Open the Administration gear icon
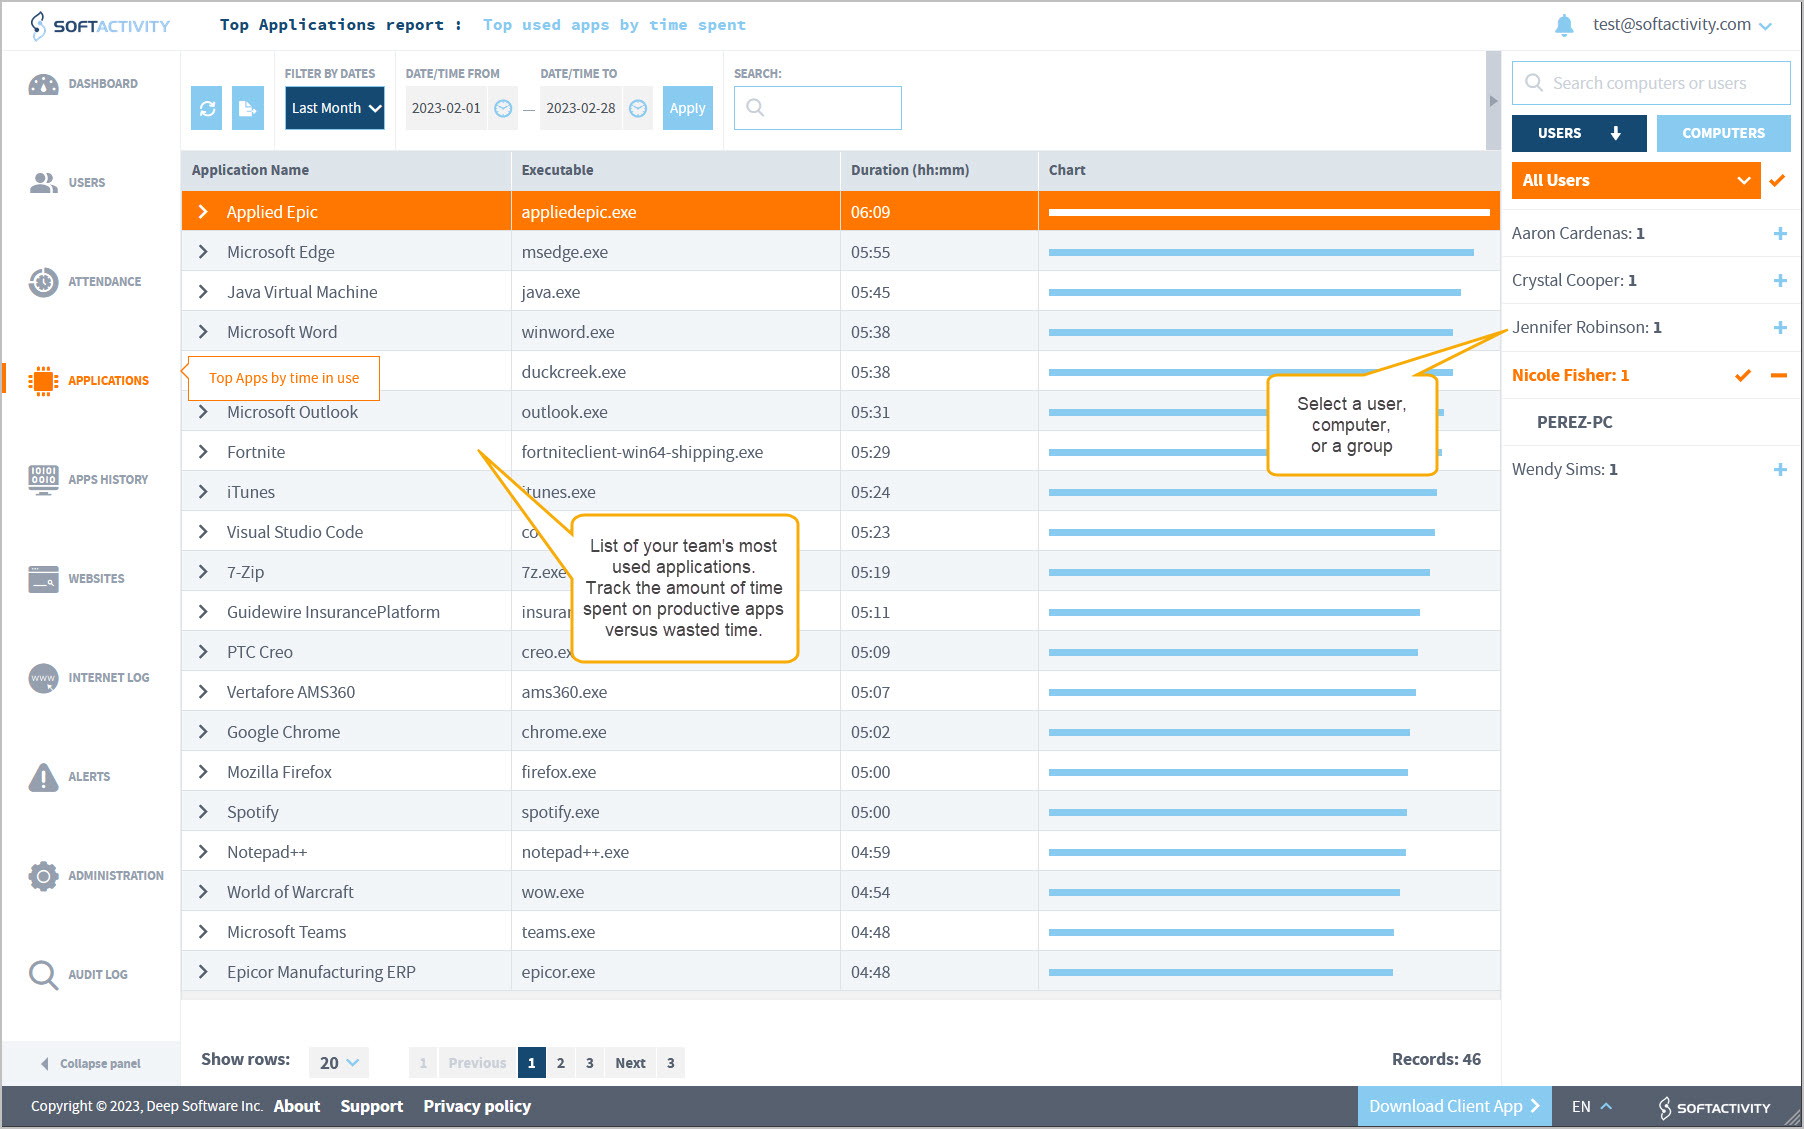Image resolution: width=1804 pixels, height=1129 pixels. (x=43, y=876)
